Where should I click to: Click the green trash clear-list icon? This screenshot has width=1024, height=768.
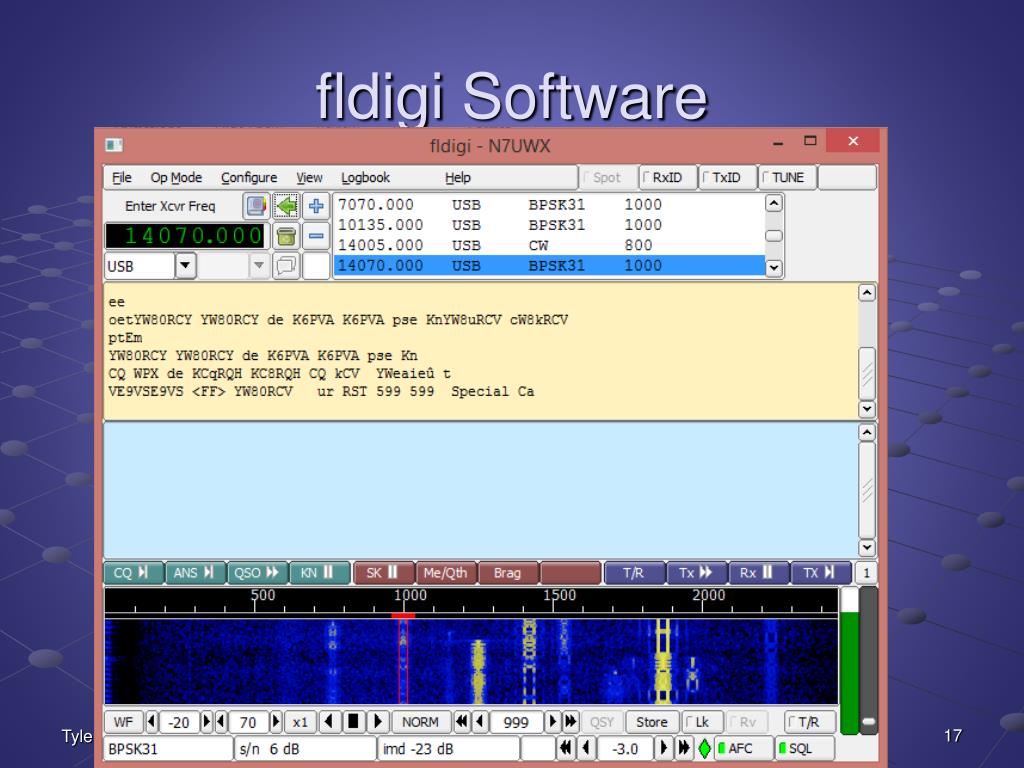click(x=286, y=236)
